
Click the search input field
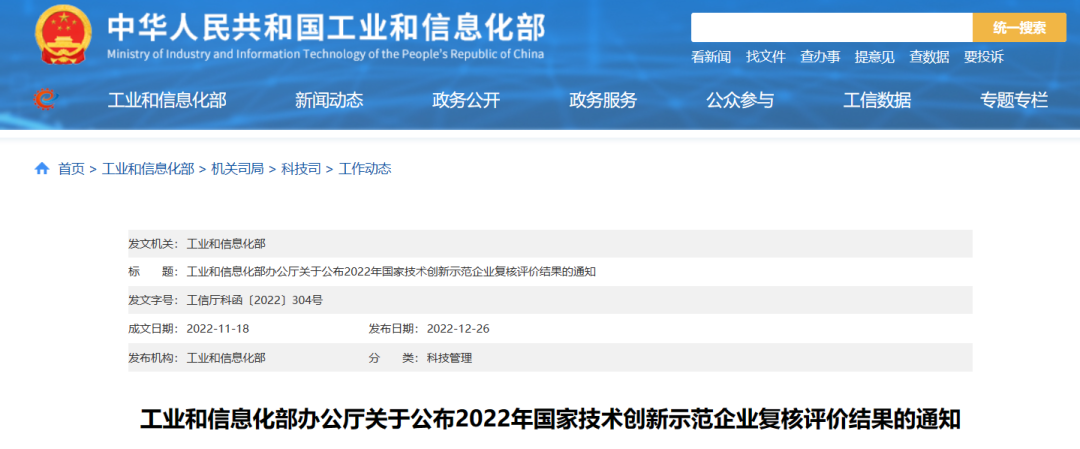coord(831,28)
